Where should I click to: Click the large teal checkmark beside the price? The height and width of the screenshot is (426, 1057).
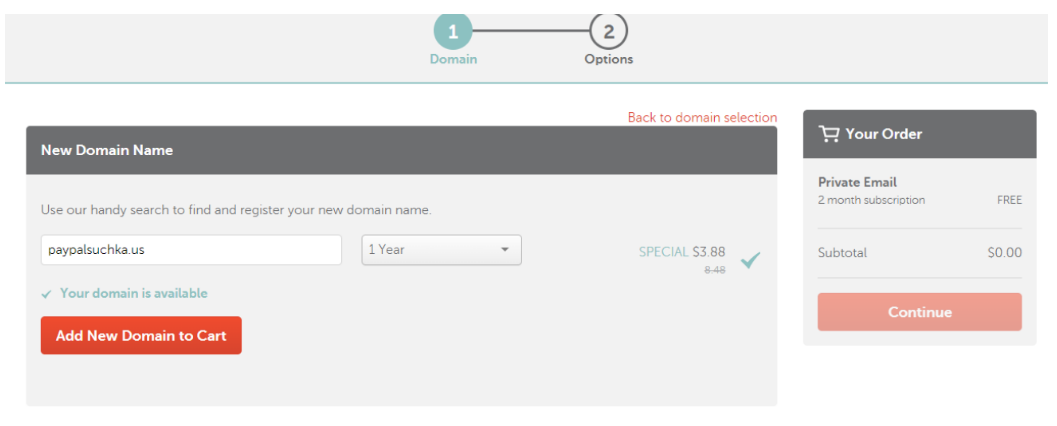click(x=750, y=260)
